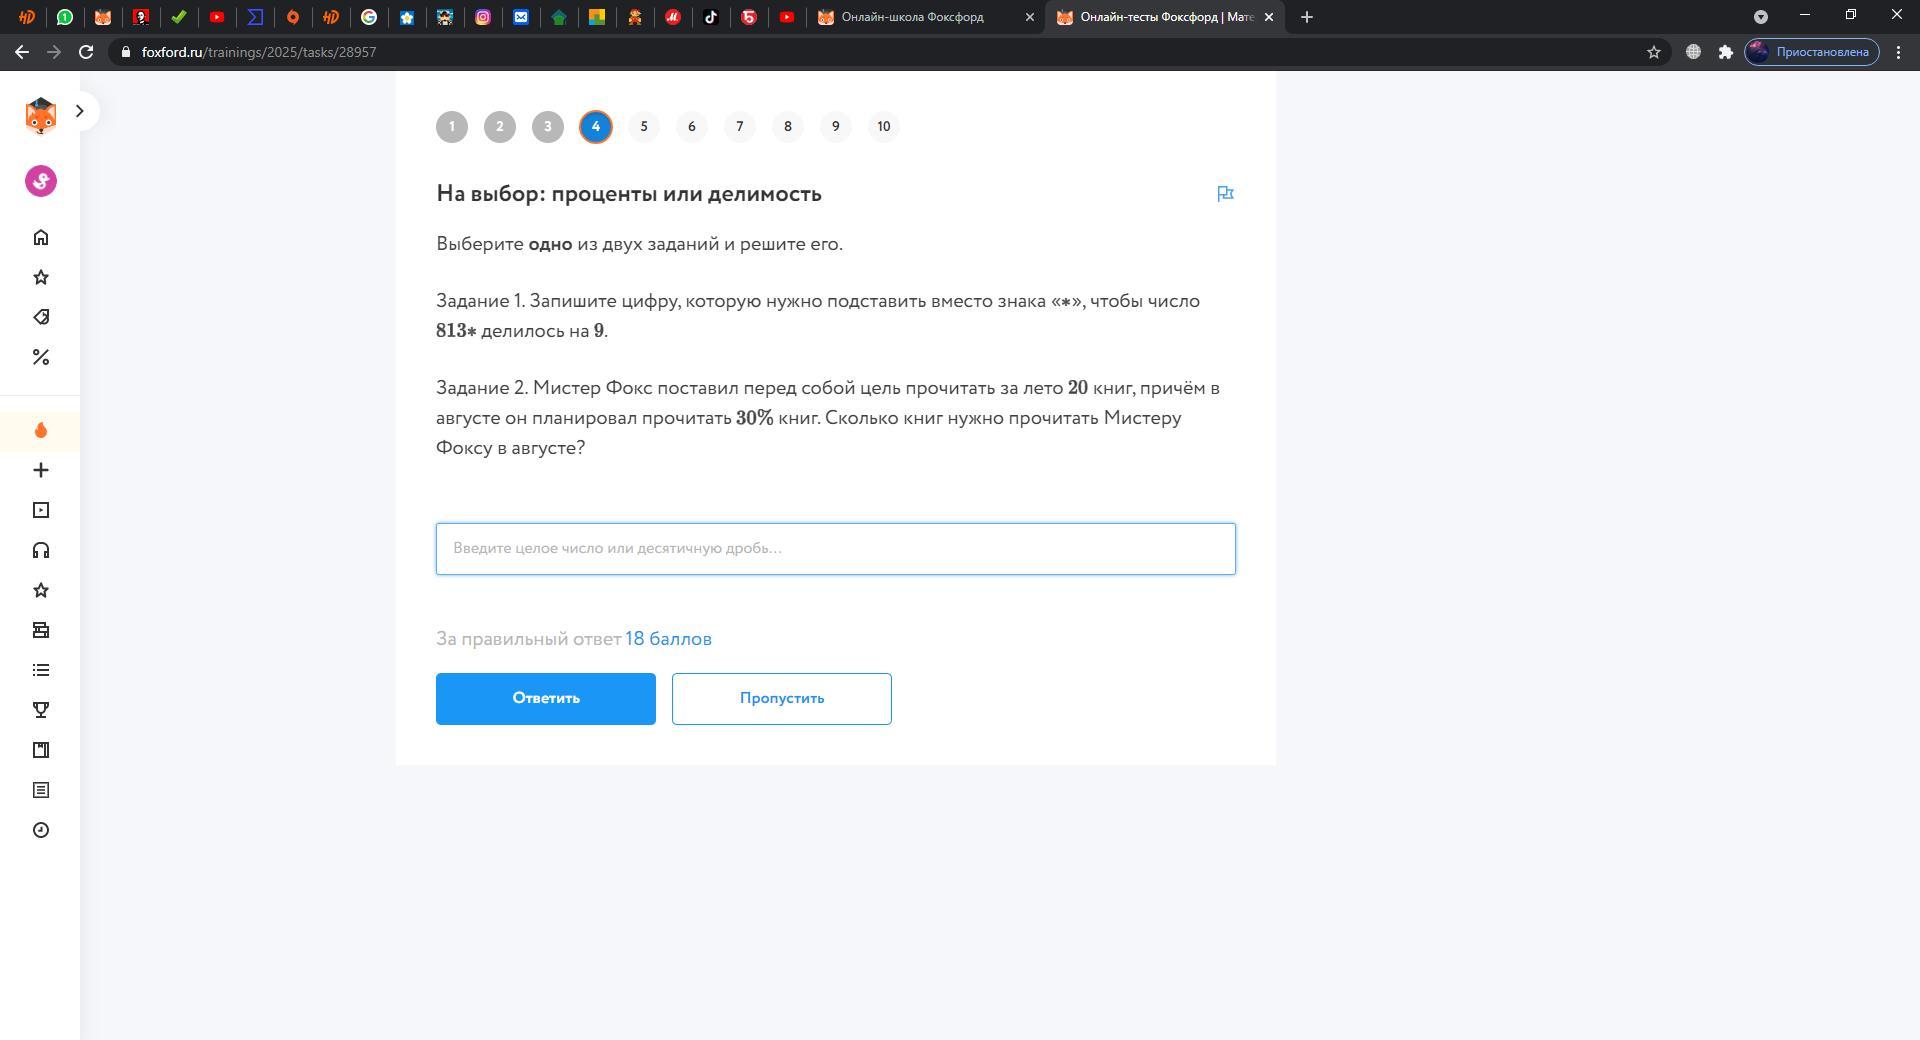The width and height of the screenshot is (1920, 1040).
Task: Click the price tag sidebar icon
Action: pos(41,317)
